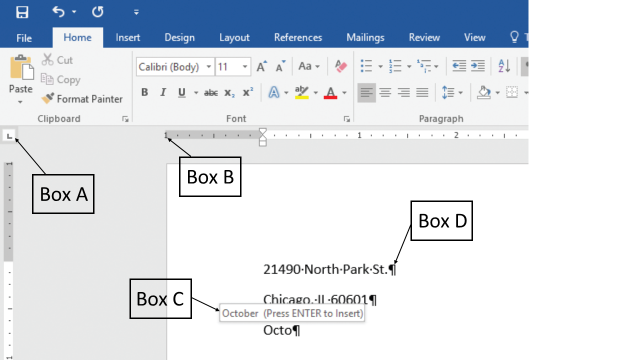Open the References tab

[x=298, y=38]
